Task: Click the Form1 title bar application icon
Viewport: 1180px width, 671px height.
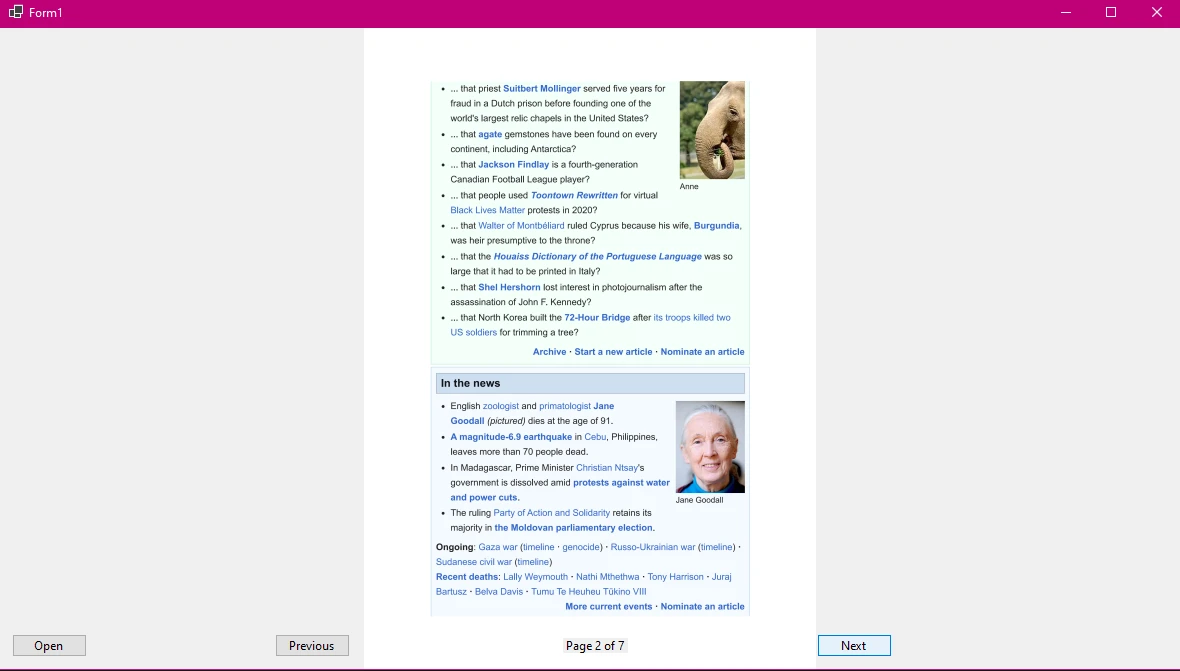Action: tap(14, 12)
